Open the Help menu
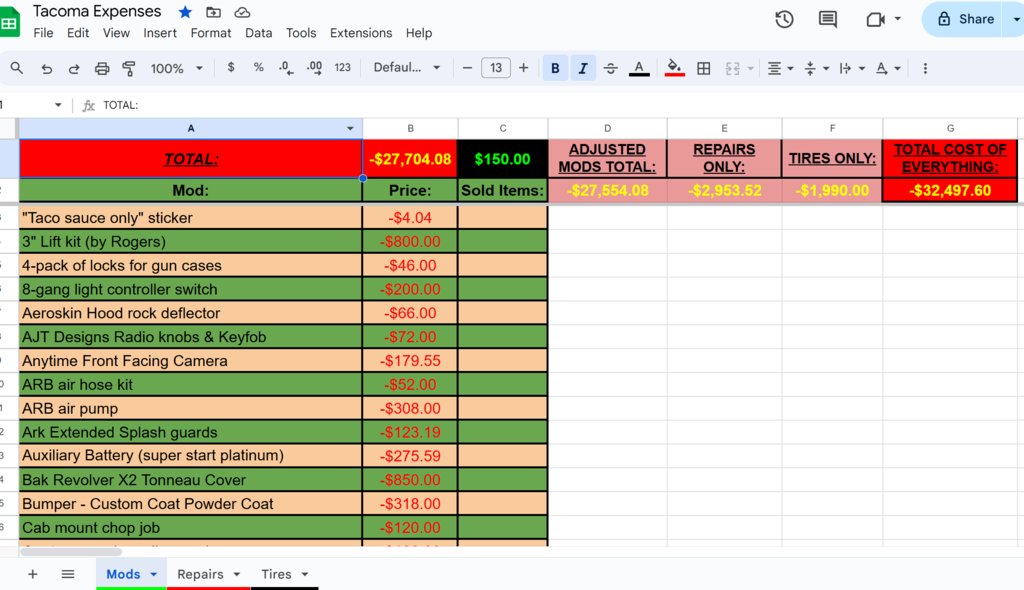Viewport: 1024px width, 590px height. click(x=419, y=33)
